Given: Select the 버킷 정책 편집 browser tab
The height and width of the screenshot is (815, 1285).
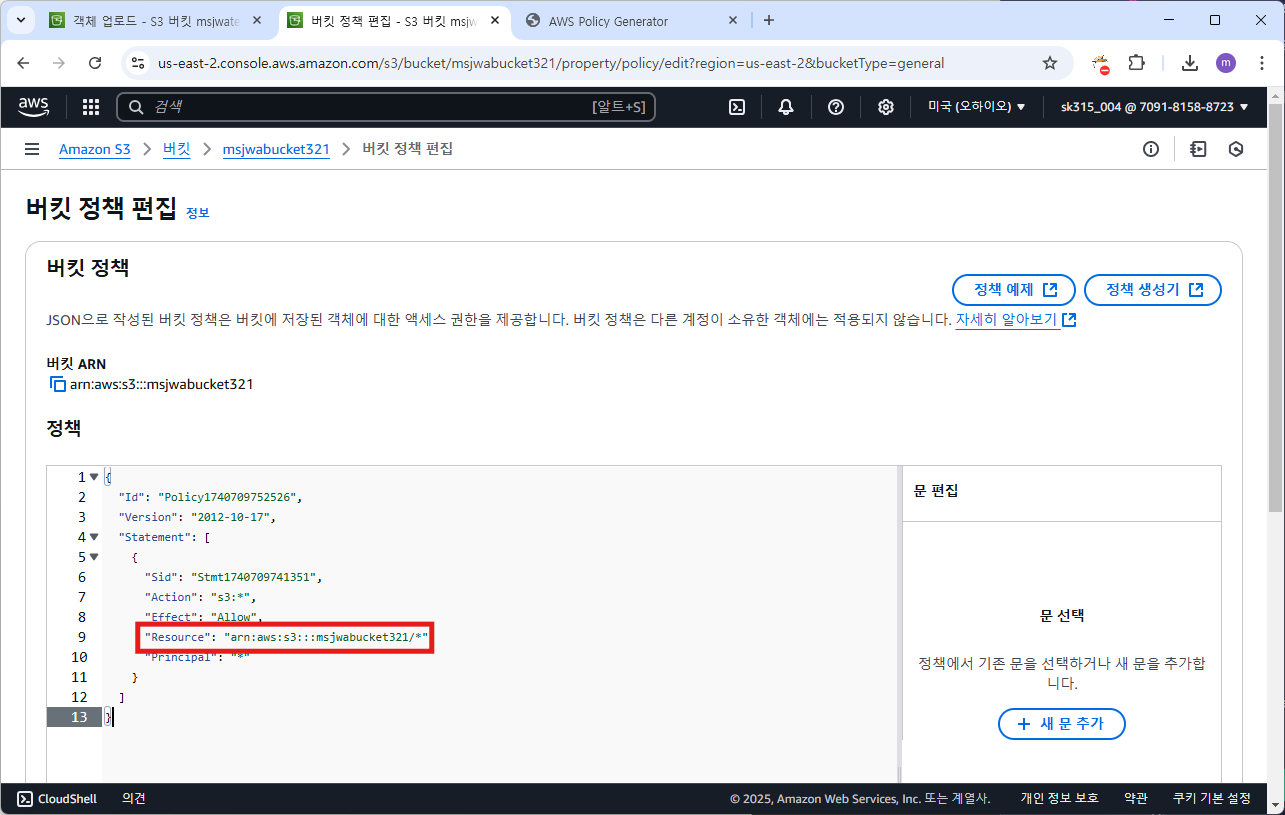Looking at the screenshot, I should (395, 20).
